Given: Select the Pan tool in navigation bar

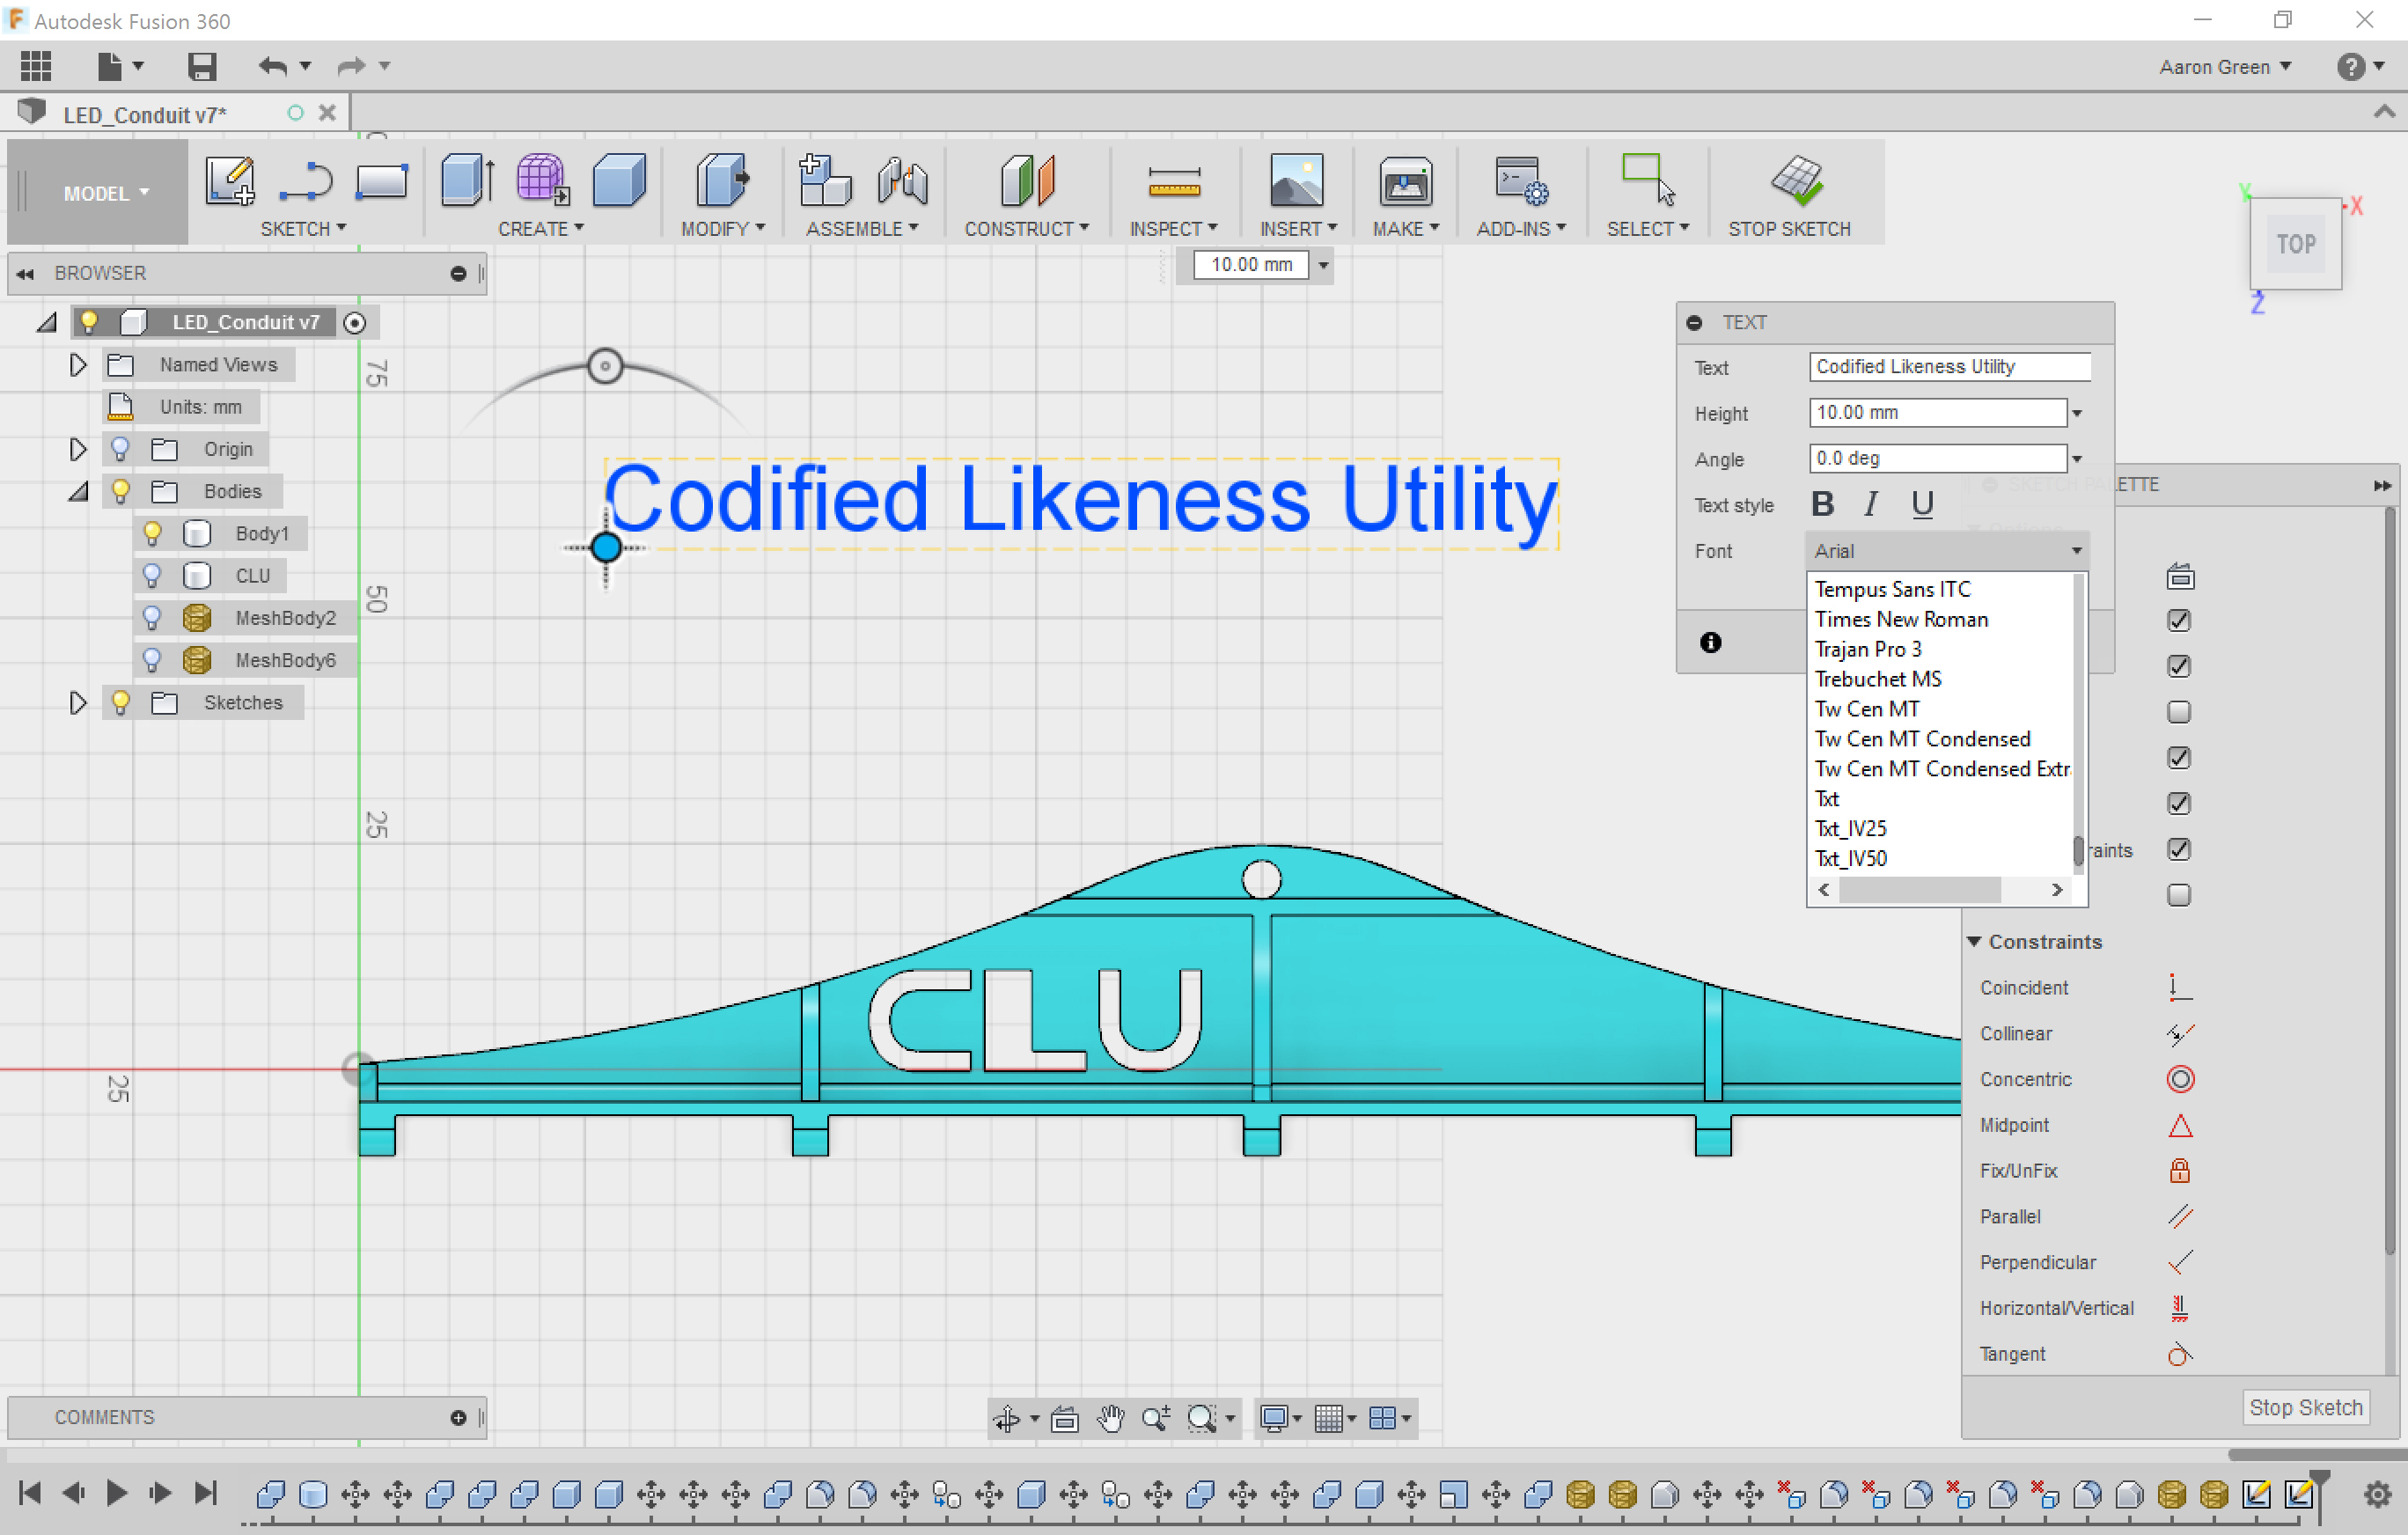Looking at the screenshot, I should (1110, 1418).
